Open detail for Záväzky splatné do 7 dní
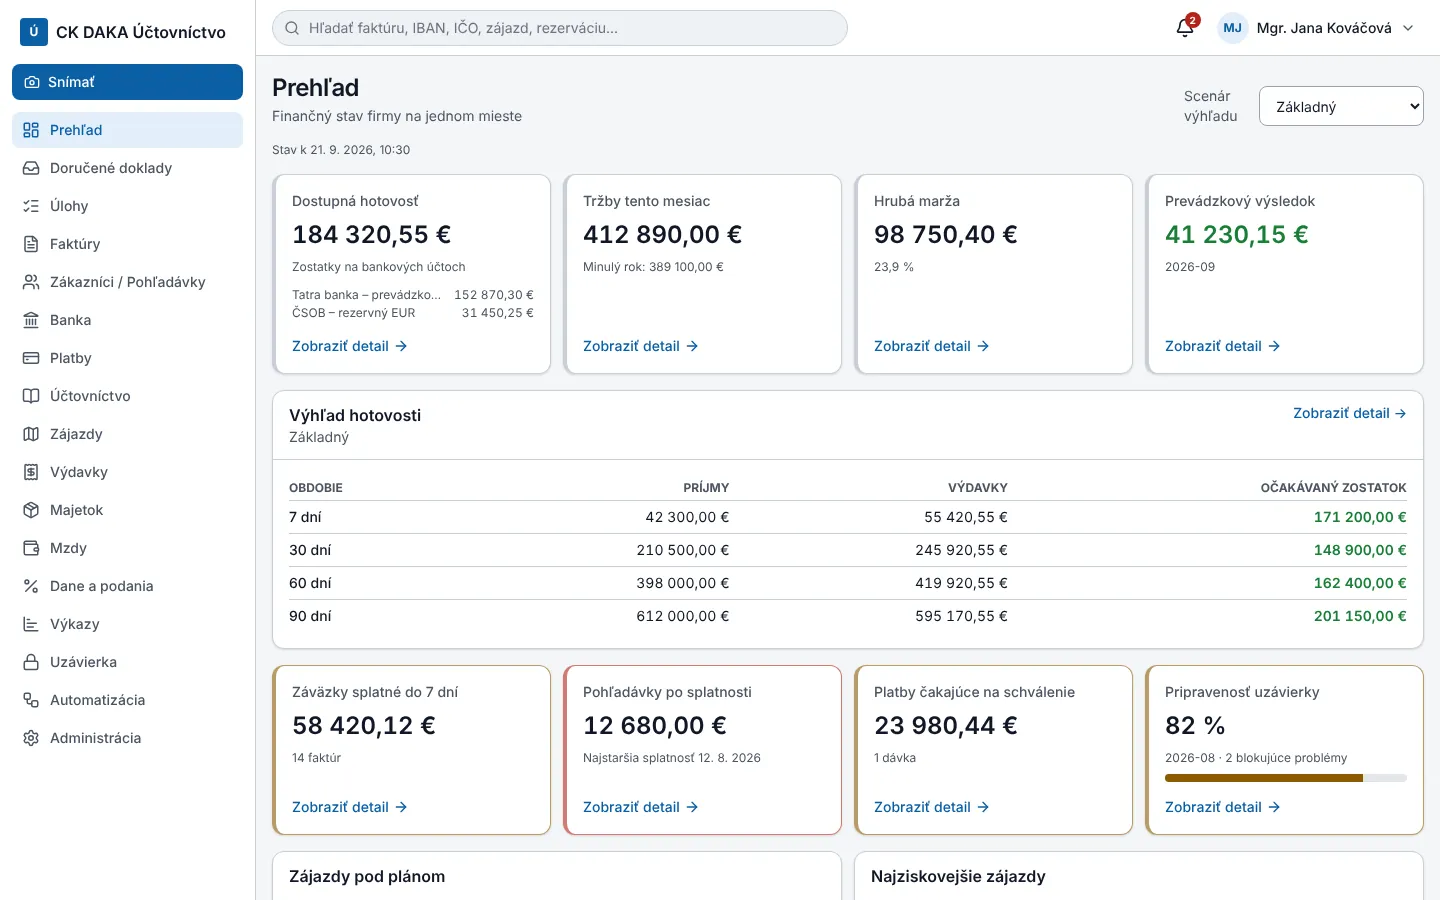Image resolution: width=1440 pixels, height=900 pixels. coord(350,807)
